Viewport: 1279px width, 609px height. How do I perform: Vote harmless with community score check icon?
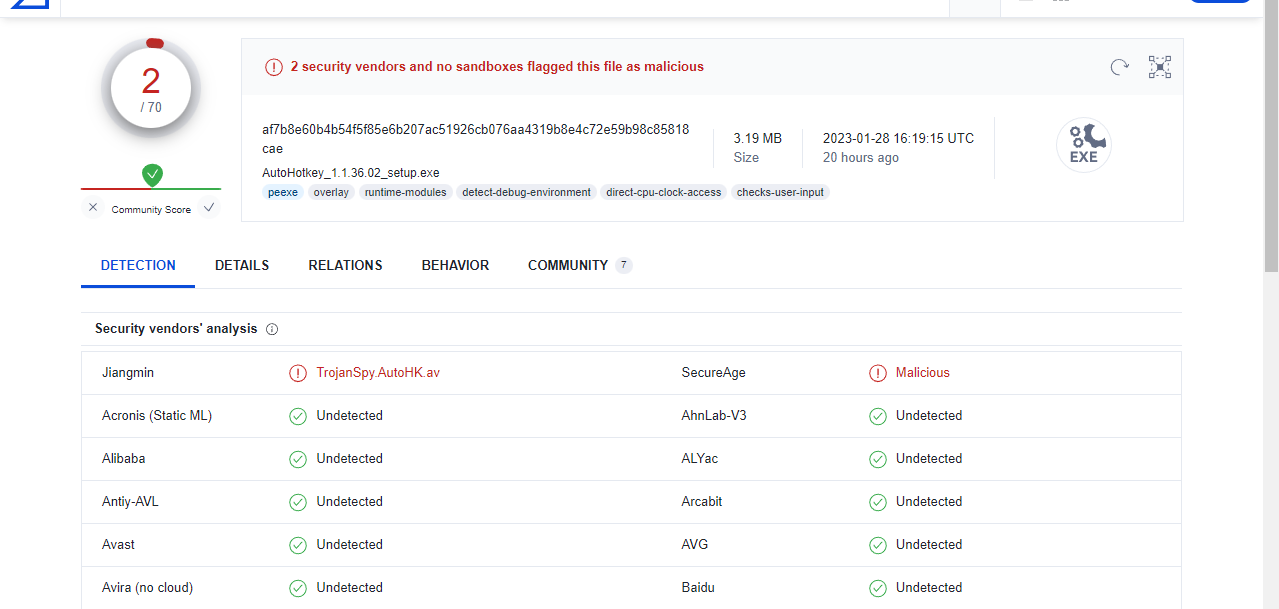[x=209, y=208]
